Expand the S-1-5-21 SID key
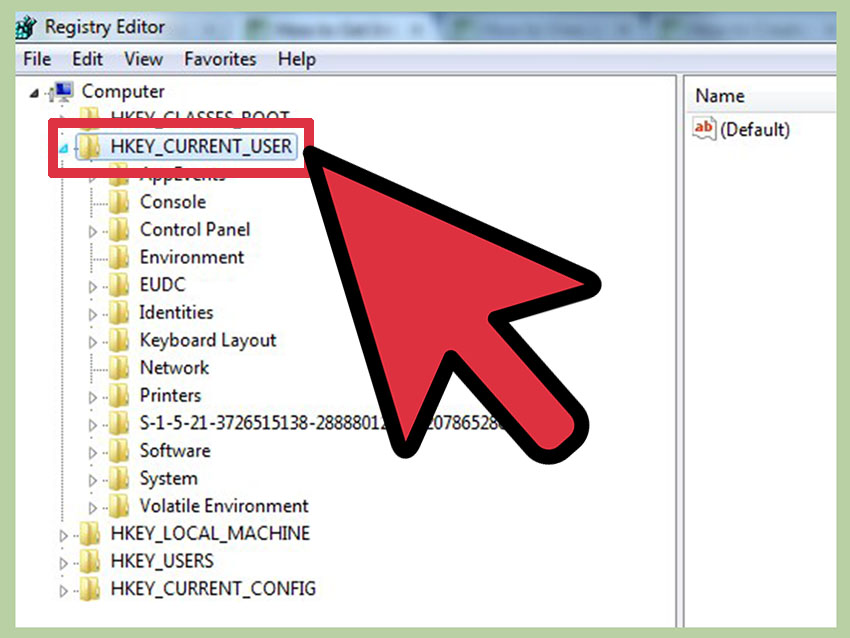 point(93,425)
